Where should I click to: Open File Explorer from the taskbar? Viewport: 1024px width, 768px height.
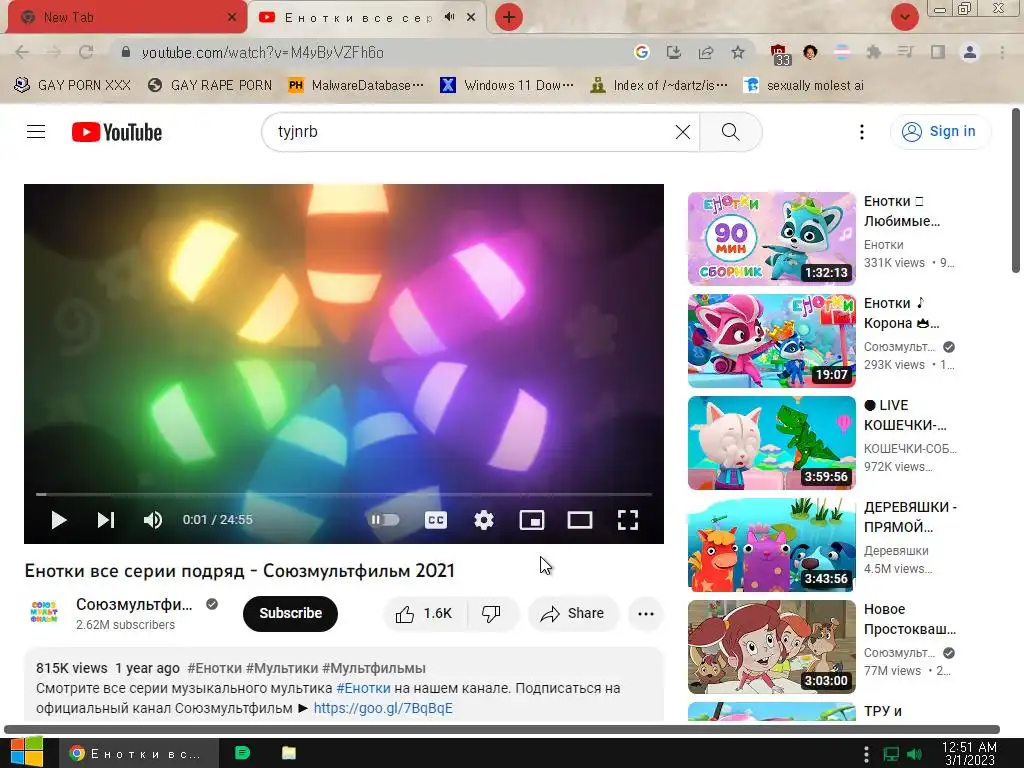289,753
